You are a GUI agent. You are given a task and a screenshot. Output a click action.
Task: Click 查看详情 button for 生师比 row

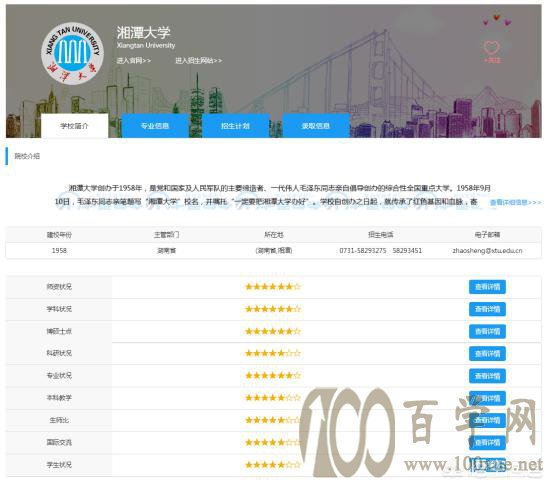(487, 420)
